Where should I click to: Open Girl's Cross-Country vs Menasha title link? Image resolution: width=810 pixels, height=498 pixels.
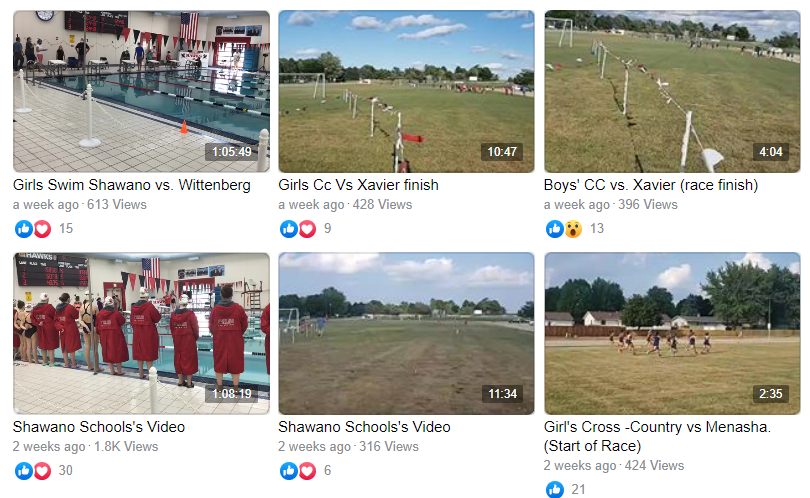click(x=657, y=436)
